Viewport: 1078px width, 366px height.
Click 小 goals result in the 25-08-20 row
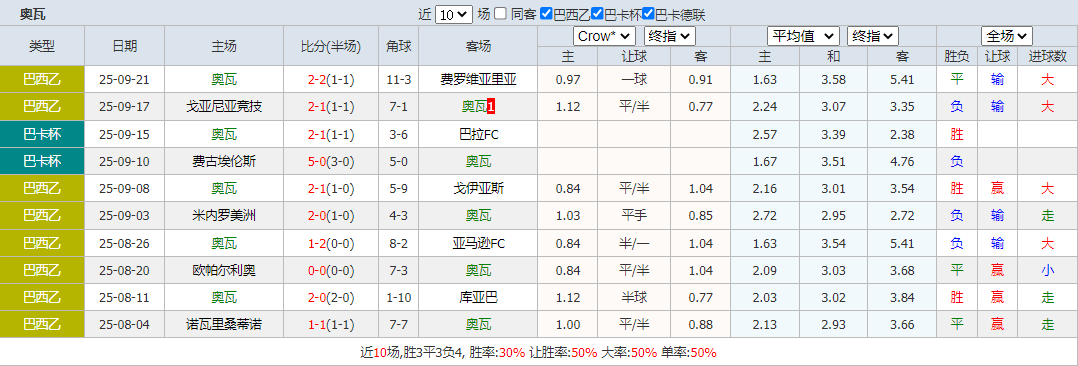(1047, 270)
